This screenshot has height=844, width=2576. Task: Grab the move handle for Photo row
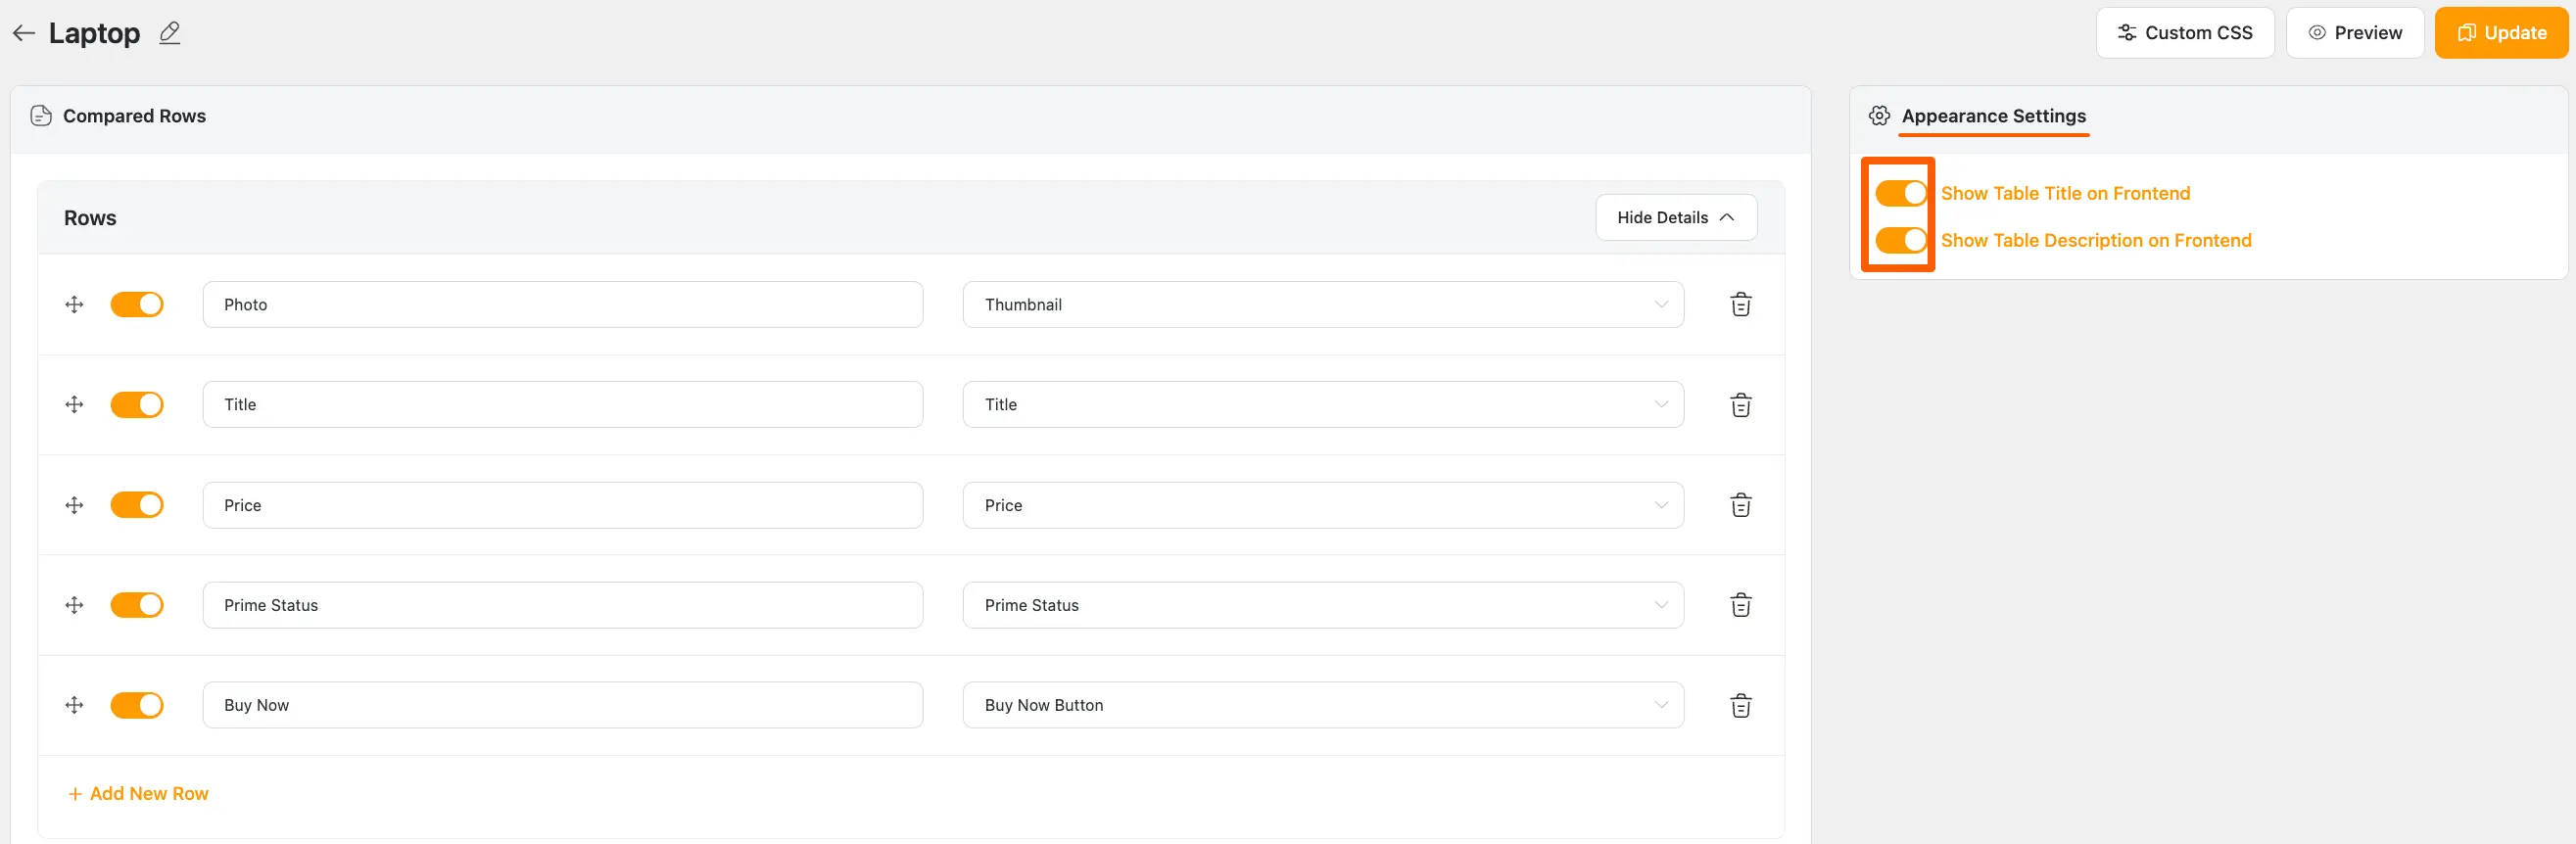point(74,305)
